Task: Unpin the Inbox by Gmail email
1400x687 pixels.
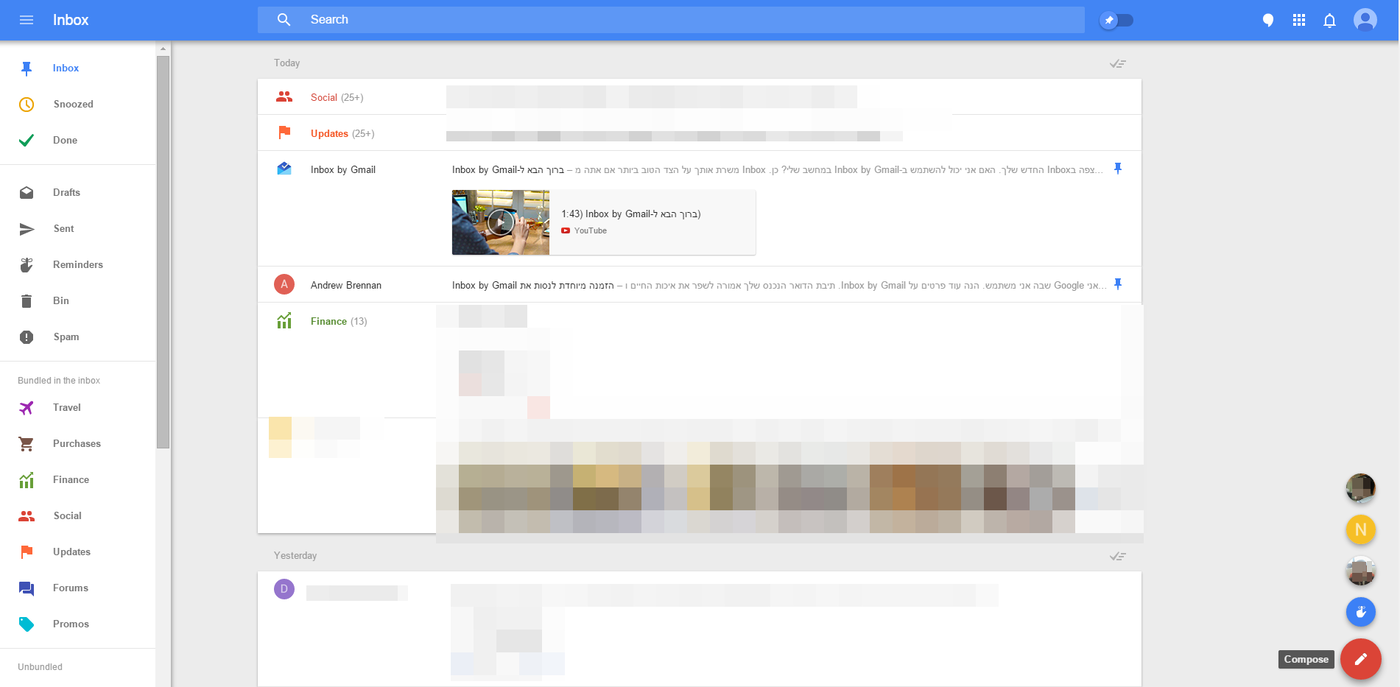Action: pos(1118,168)
